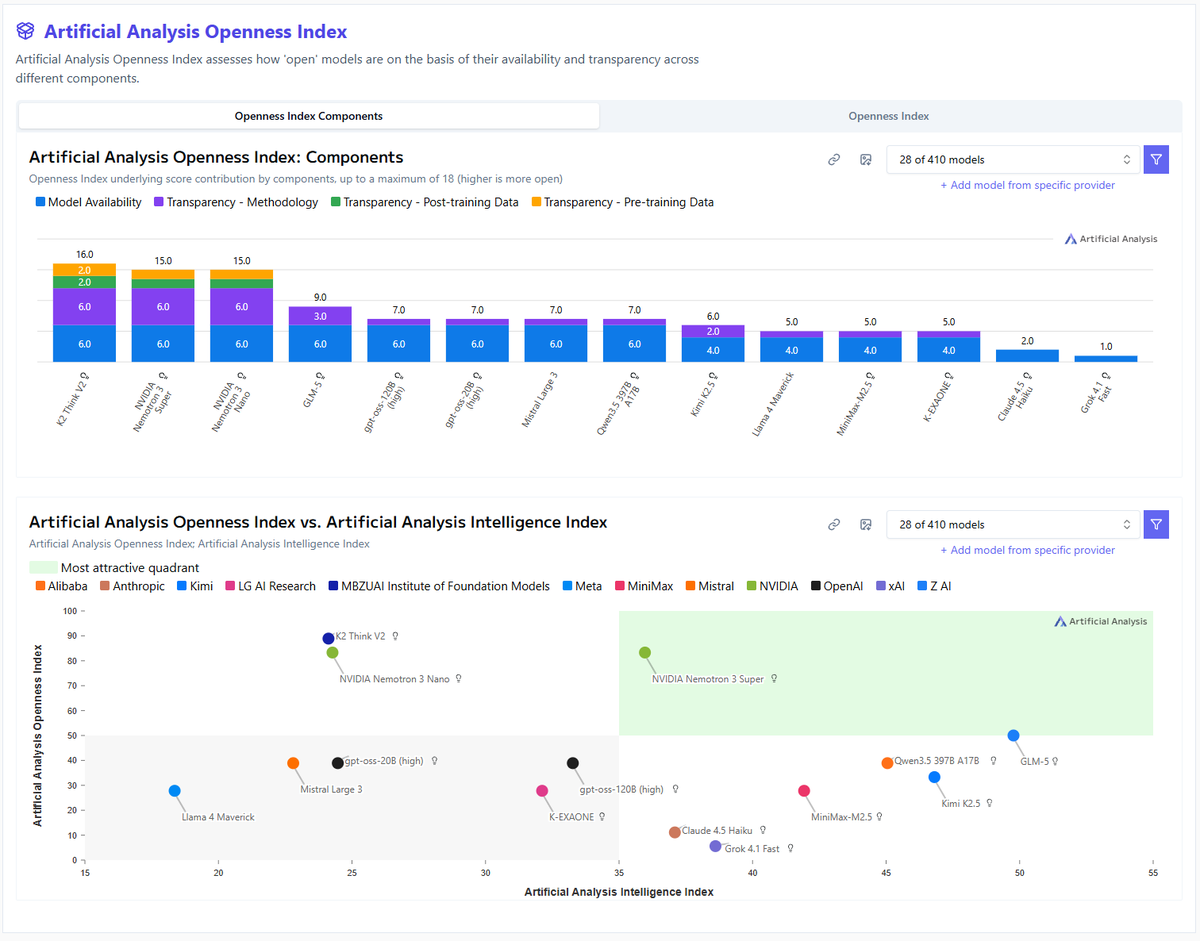Toggle Transparency - Post-training Data legend series
The width and height of the screenshot is (1200, 941).
coord(424,202)
